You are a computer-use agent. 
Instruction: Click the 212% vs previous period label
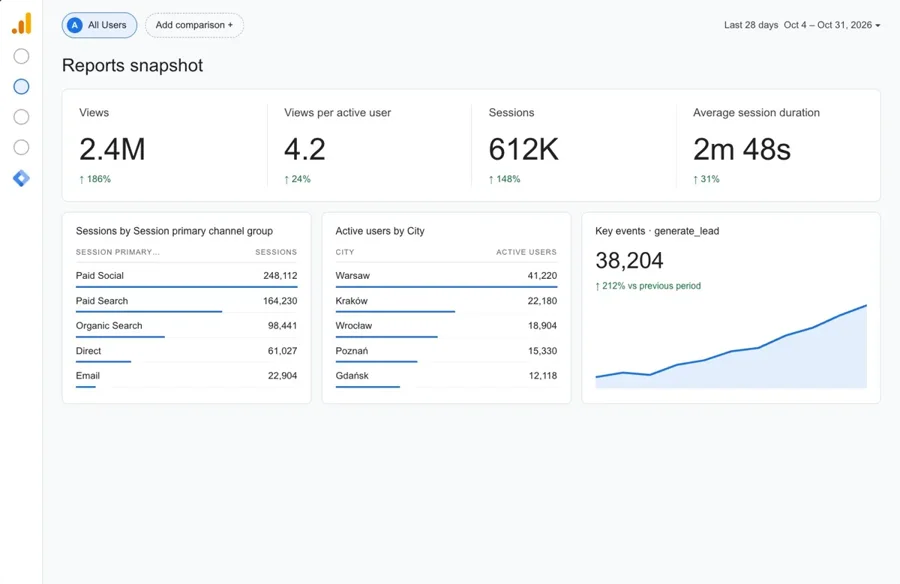[648, 286]
